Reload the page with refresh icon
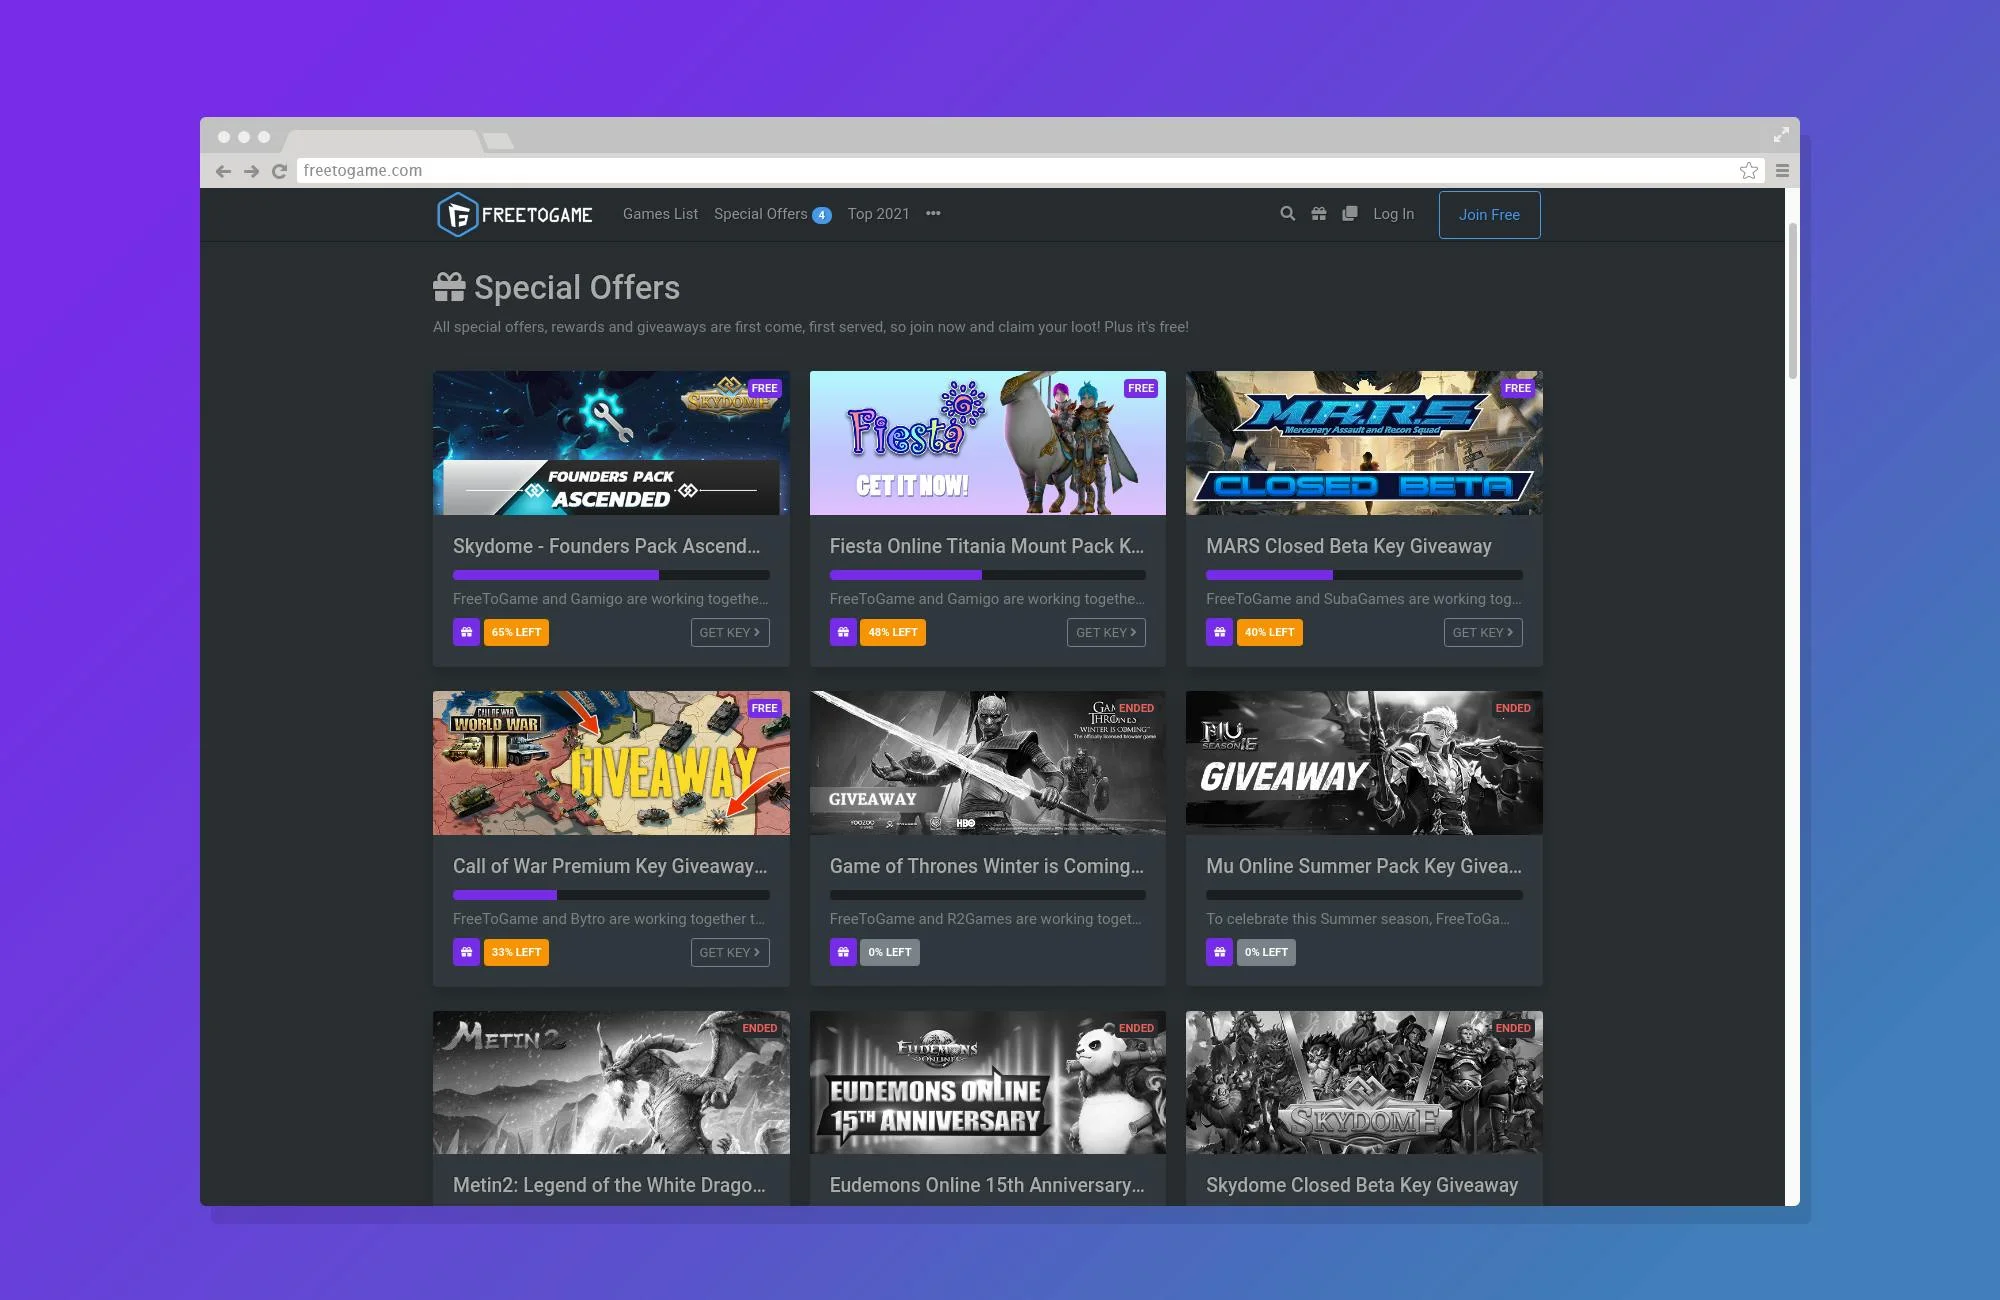 coord(279,171)
